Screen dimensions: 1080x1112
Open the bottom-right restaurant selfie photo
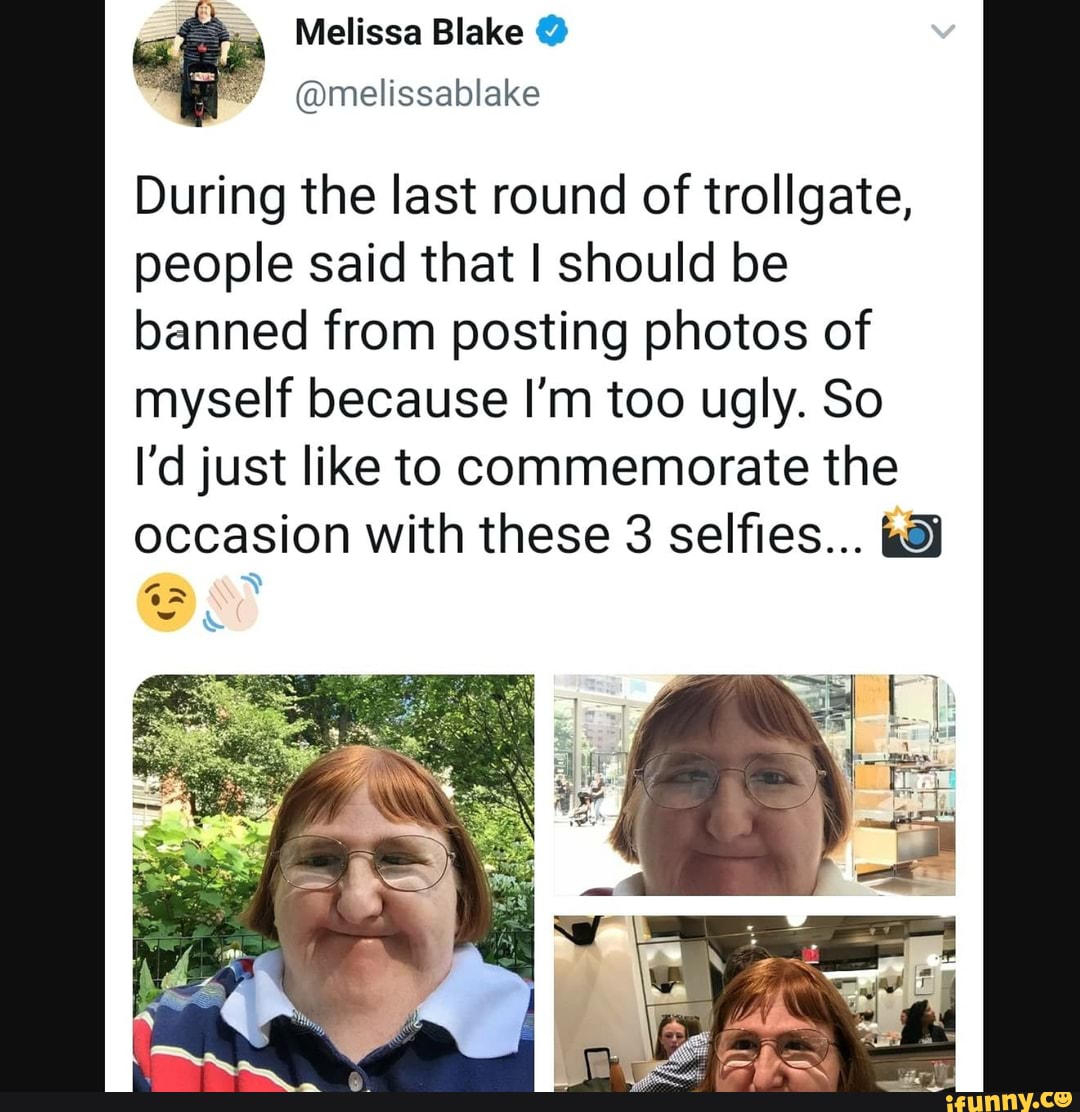coord(755,1003)
